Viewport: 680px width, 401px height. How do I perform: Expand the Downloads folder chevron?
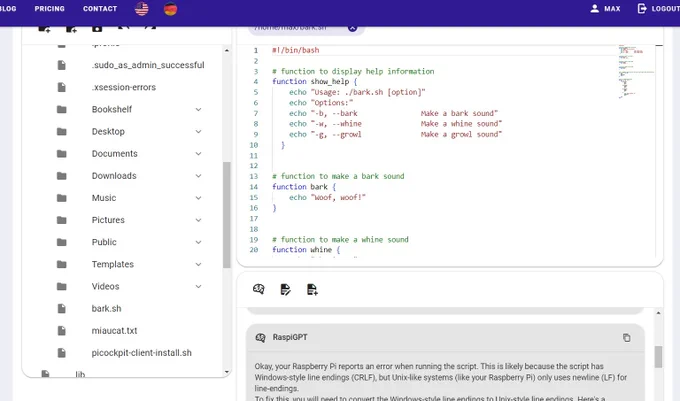click(x=198, y=176)
